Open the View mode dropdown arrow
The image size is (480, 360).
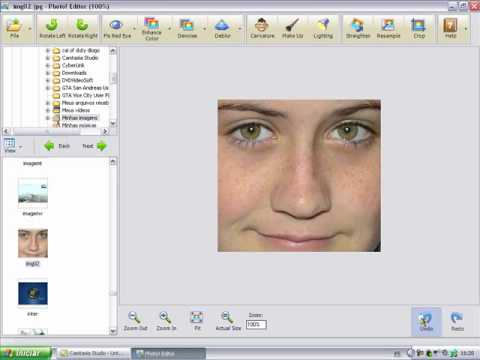pyautogui.click(x=21, y=147)
